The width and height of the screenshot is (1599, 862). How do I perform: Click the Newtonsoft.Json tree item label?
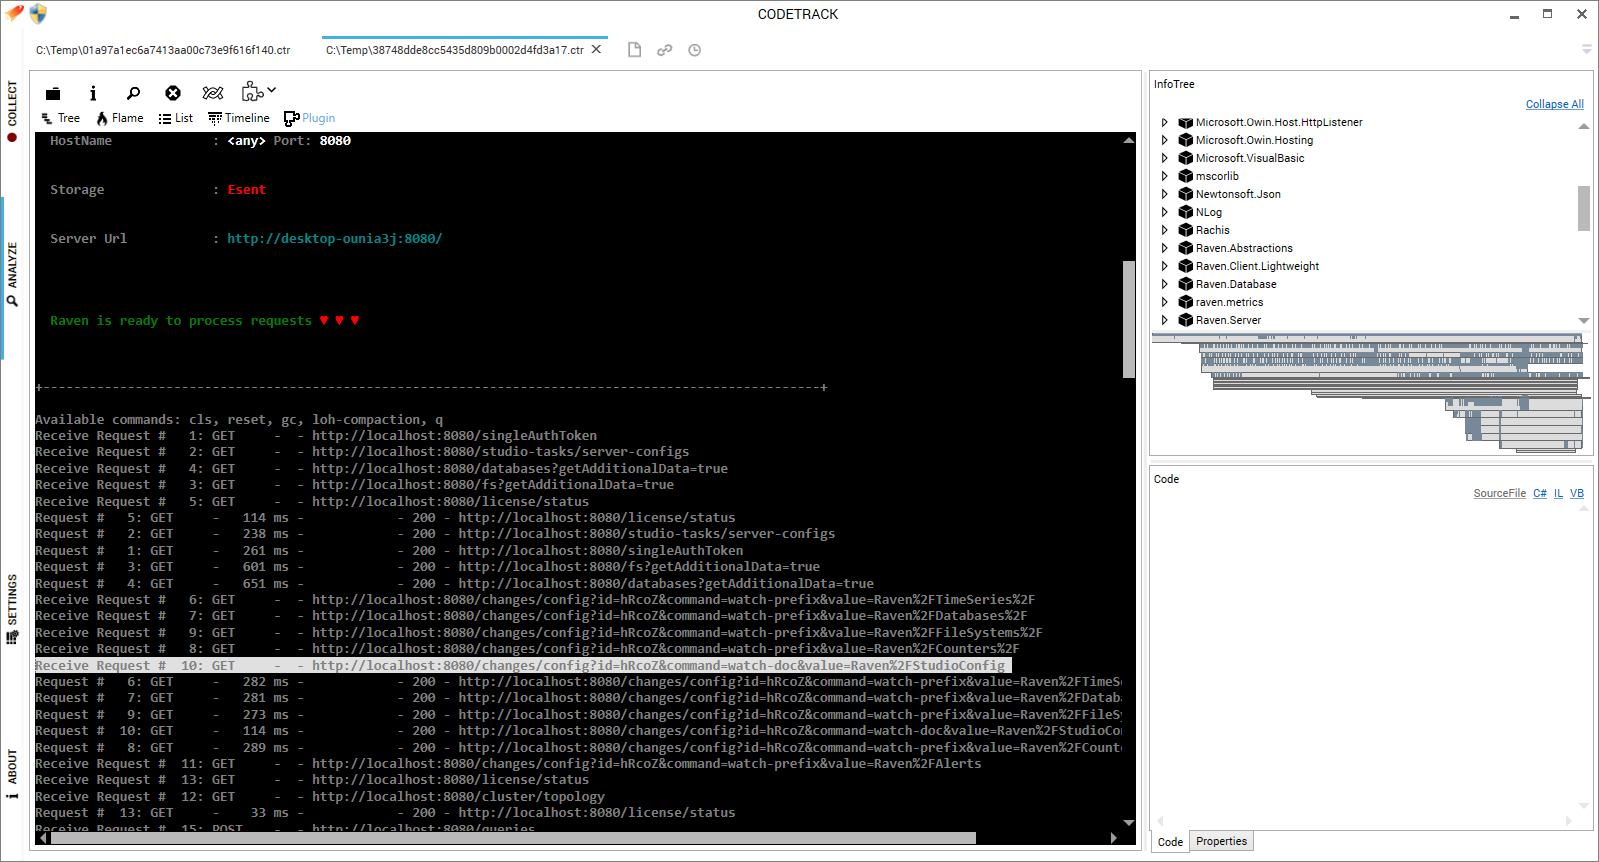(x=1238, y=194)
